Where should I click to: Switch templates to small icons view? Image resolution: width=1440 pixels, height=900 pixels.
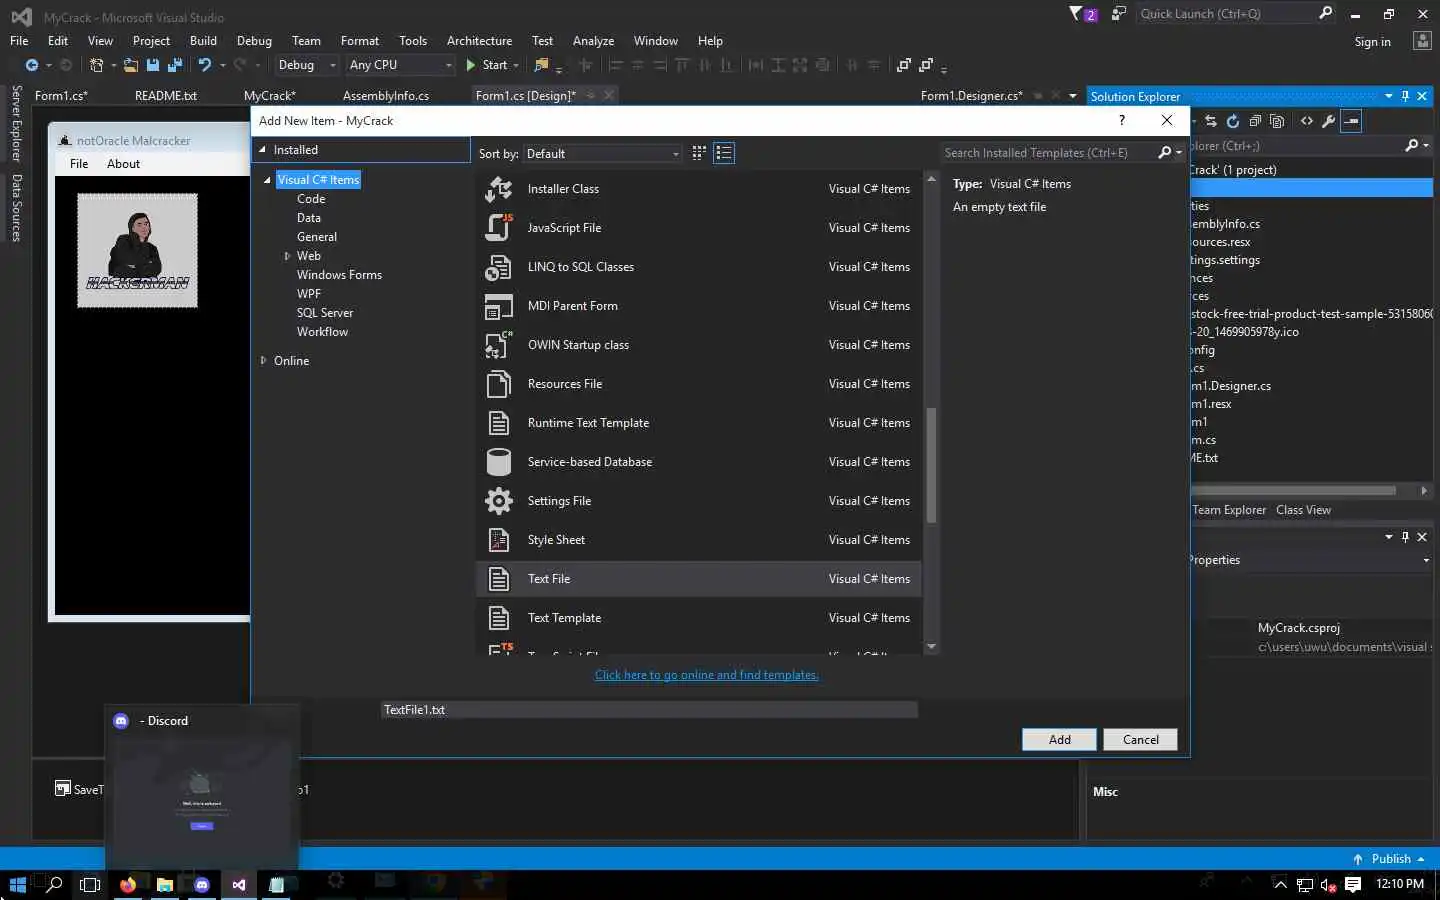[x=699, y=153]
